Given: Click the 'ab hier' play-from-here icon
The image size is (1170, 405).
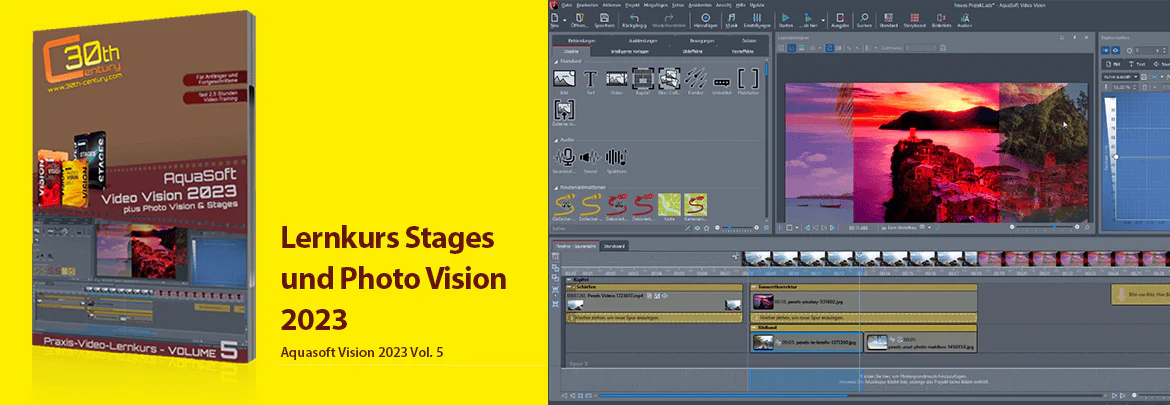Looking at the screenshot, I should coord(810,18).
